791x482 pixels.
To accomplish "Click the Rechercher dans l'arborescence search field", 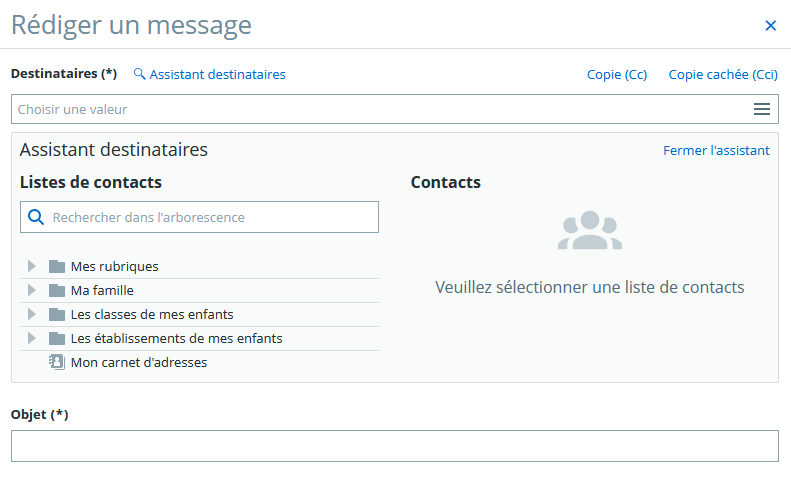I will click(199, 217).
